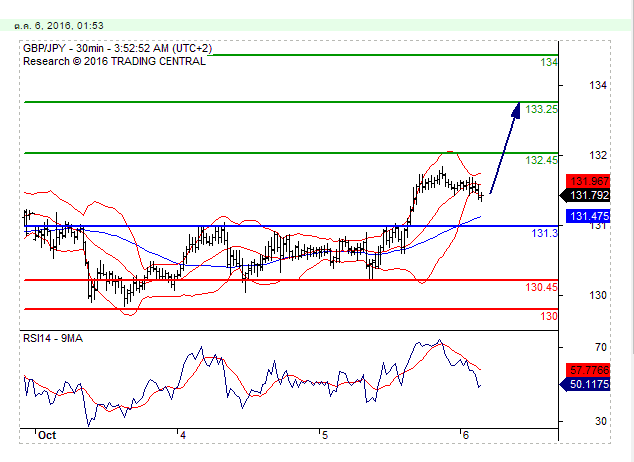Select the 5 date label on time axis
Viewport: 634px width, 462px height.
(325, 435)
